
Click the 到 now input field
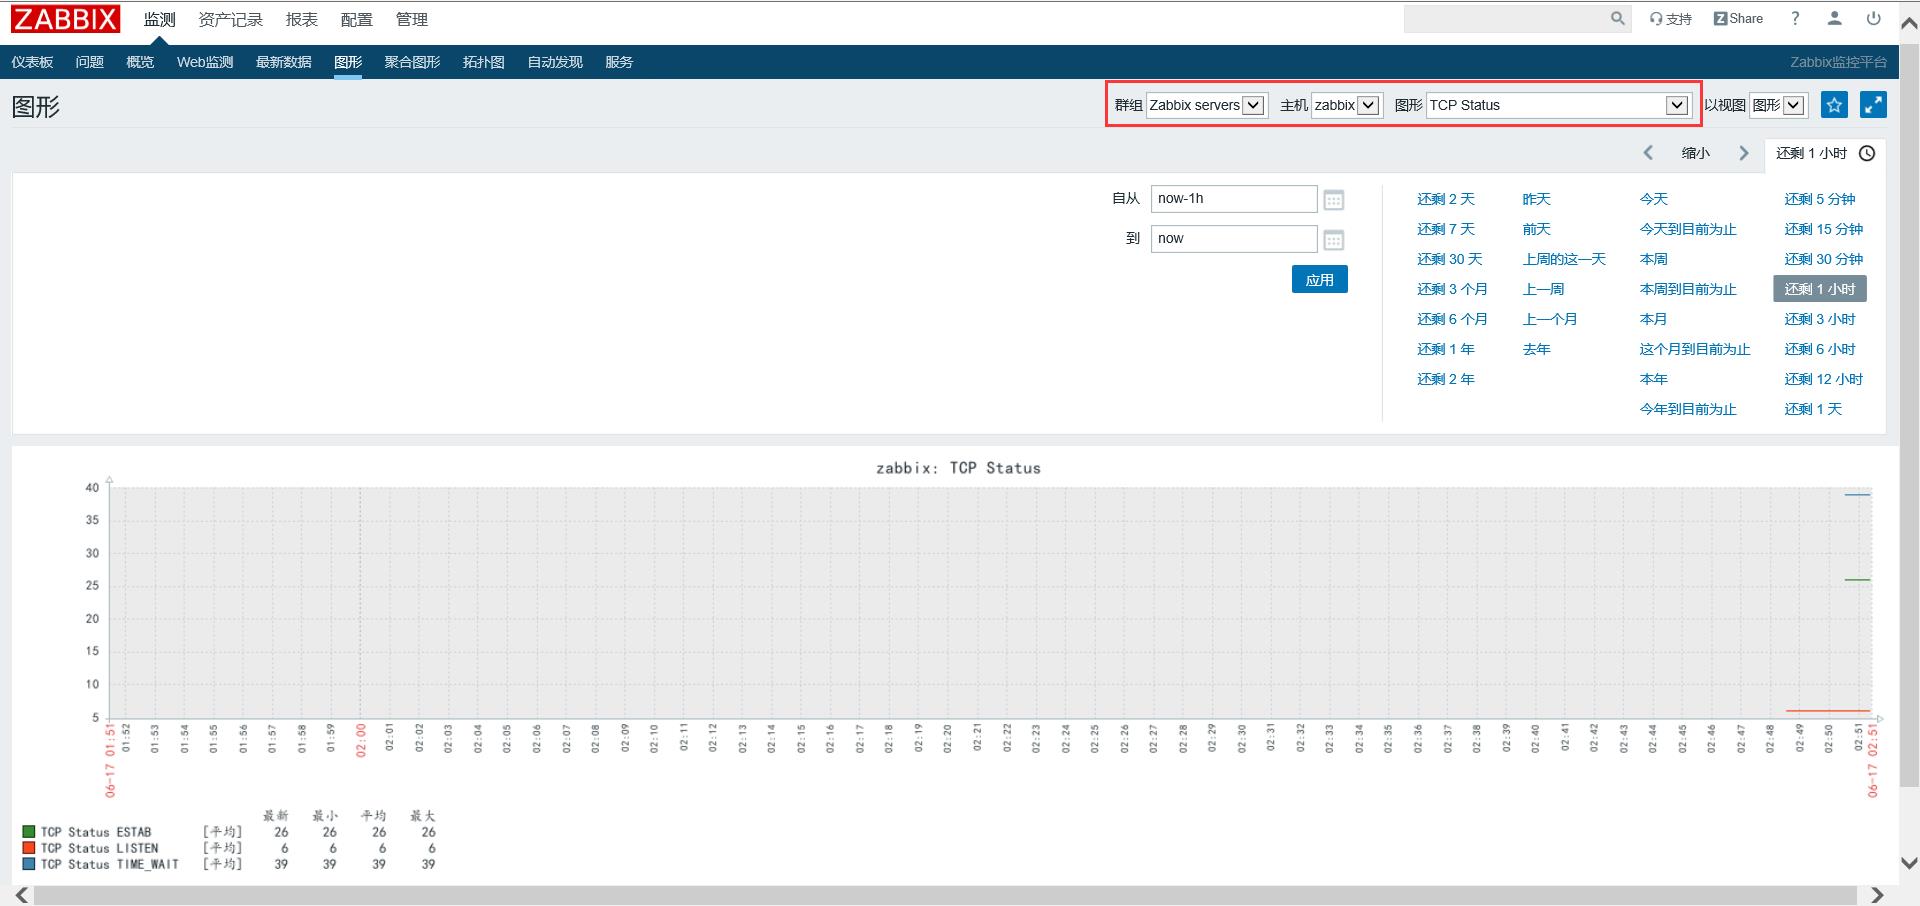click(x=1234, y=239)
